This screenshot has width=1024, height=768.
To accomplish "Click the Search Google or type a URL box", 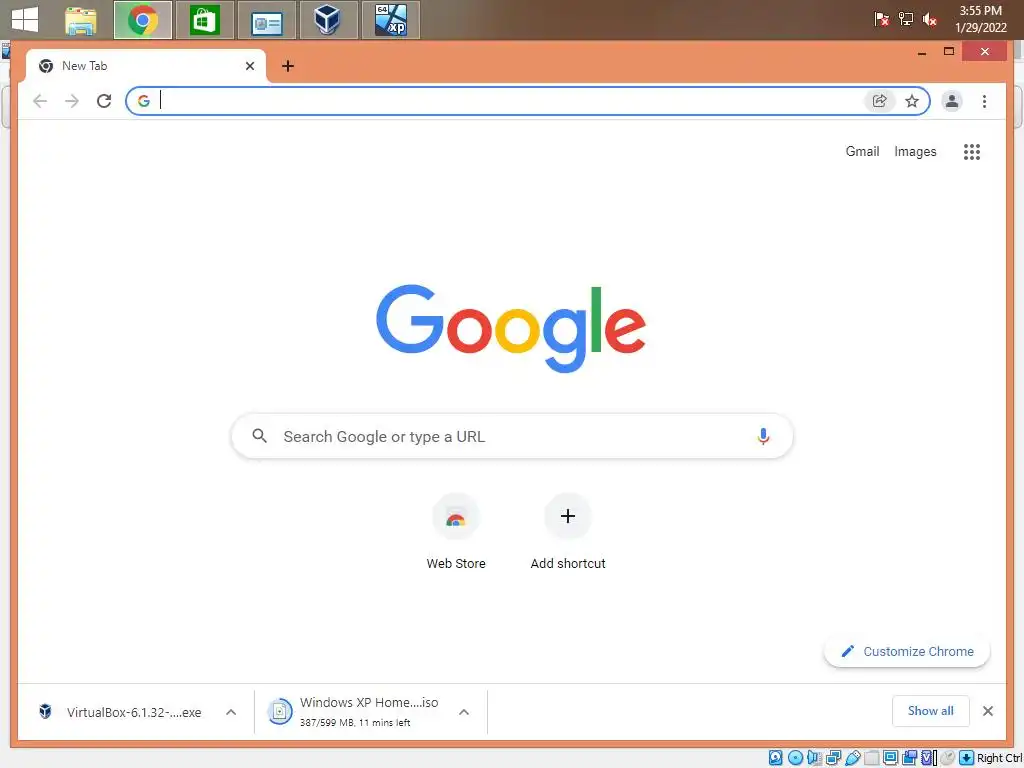I will 512,436.
